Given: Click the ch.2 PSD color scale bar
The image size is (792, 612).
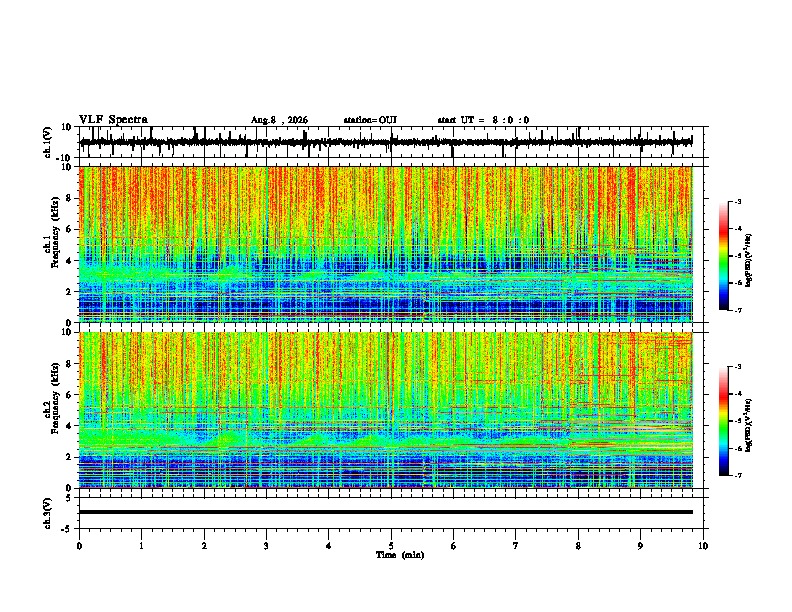Looking at the screenshot, I should [724, 421].
